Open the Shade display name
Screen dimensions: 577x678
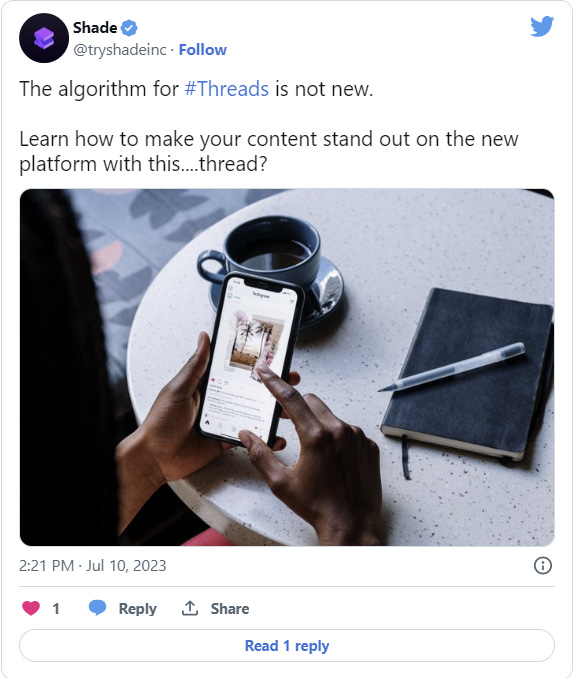[x=95, y=28]
